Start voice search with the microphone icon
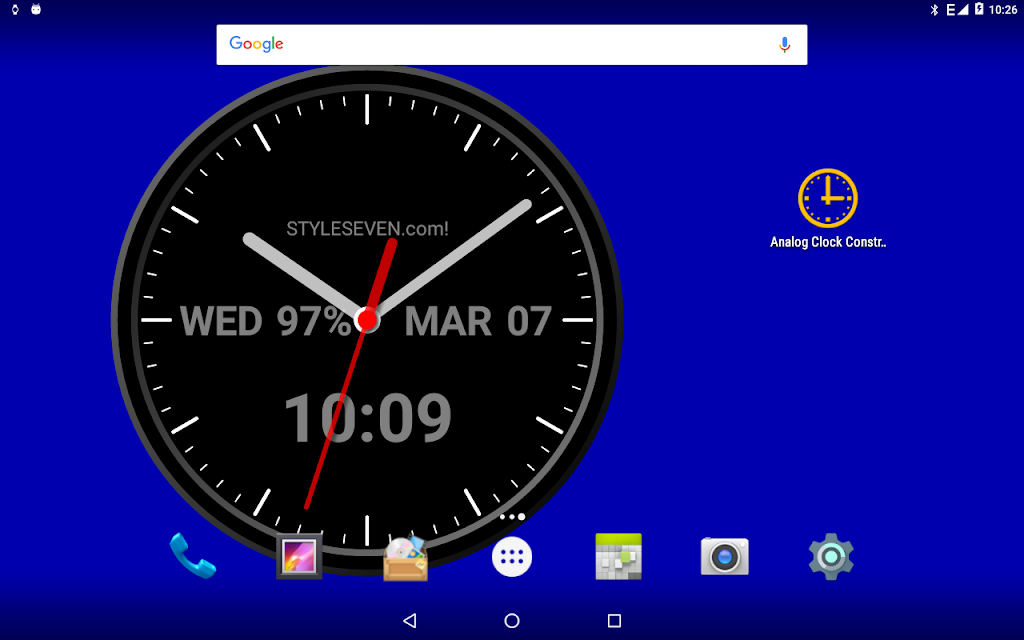The width and height of the screenshot is (1024, 640). point(784,44)
